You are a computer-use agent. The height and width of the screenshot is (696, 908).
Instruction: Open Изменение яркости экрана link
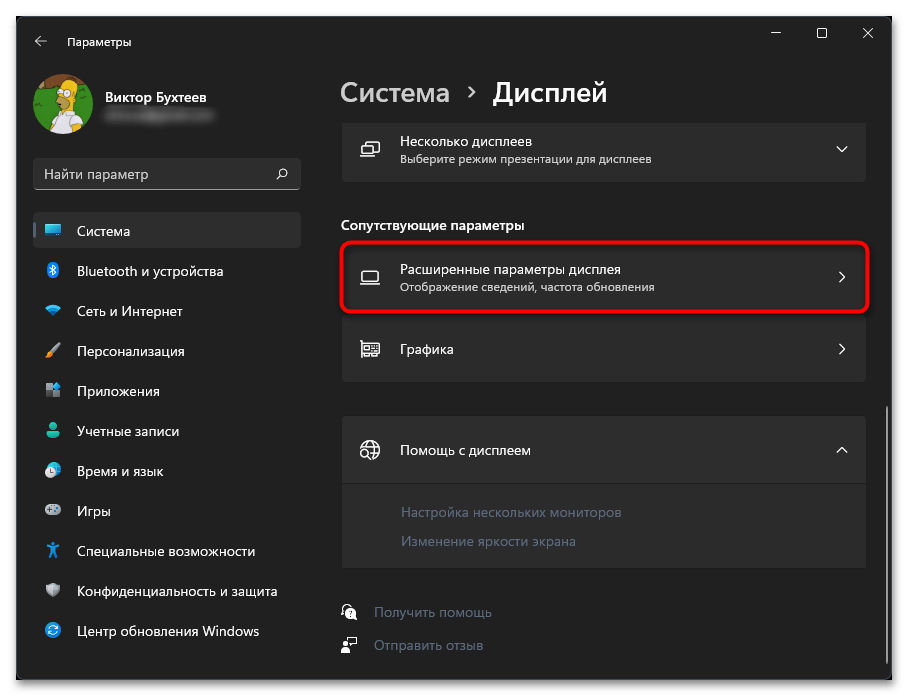(x=488, y=541)
